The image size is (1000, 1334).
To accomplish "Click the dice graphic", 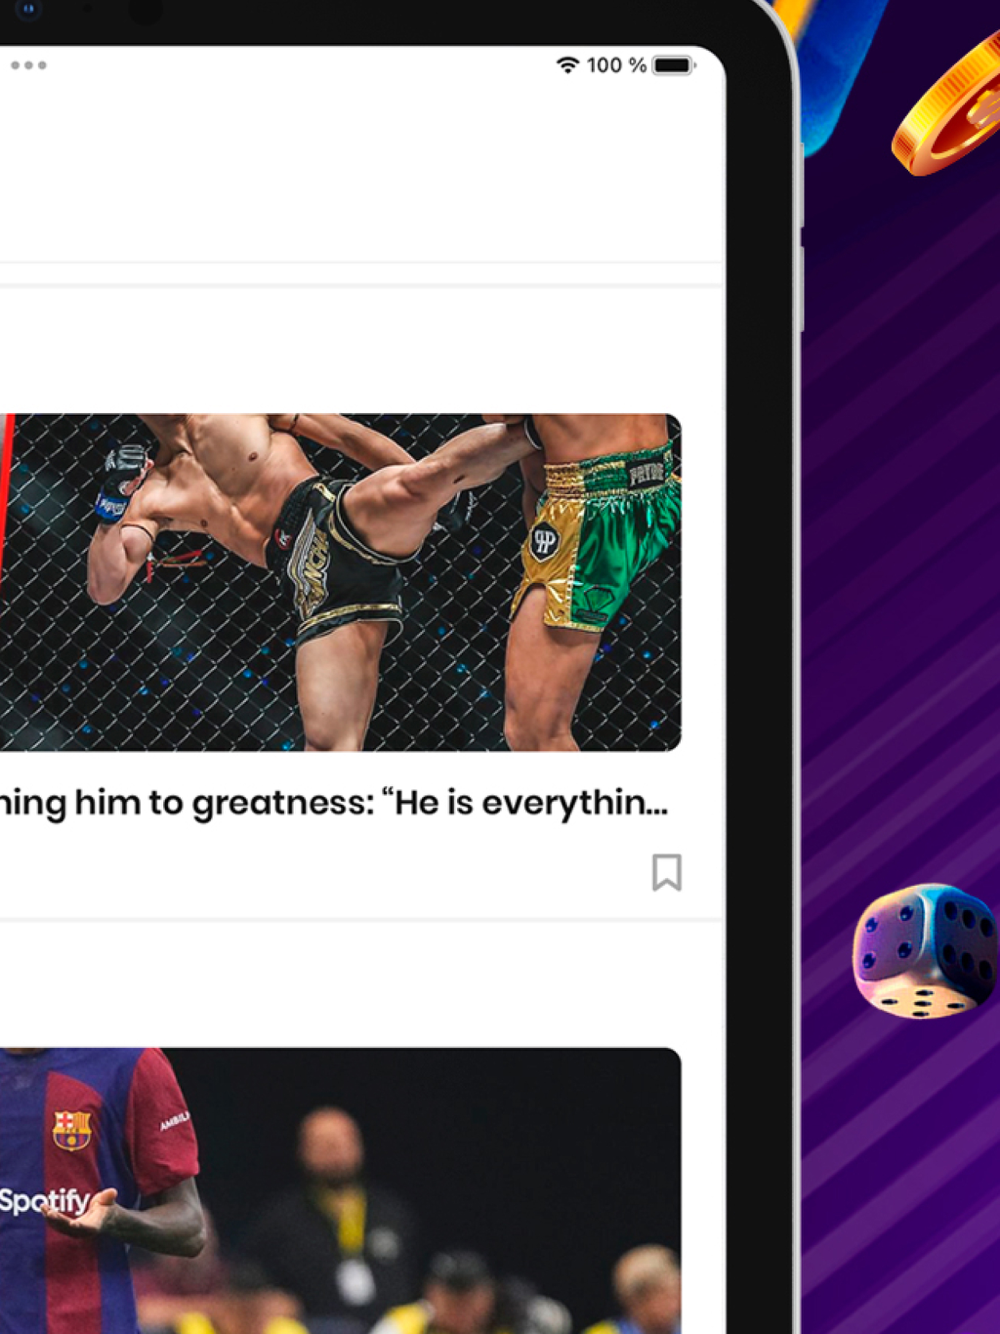I will pyautogui.click(x=925, y=950).
